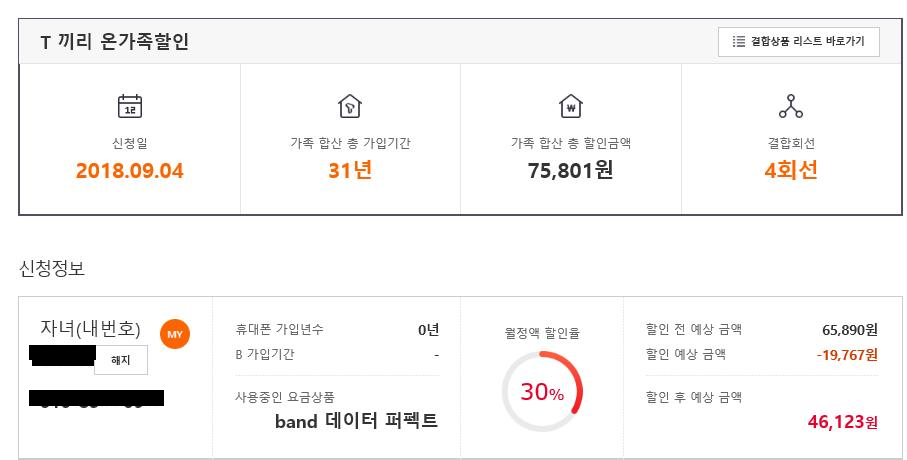Click the won-sign house icon for 할인금액

pos(570,106)
